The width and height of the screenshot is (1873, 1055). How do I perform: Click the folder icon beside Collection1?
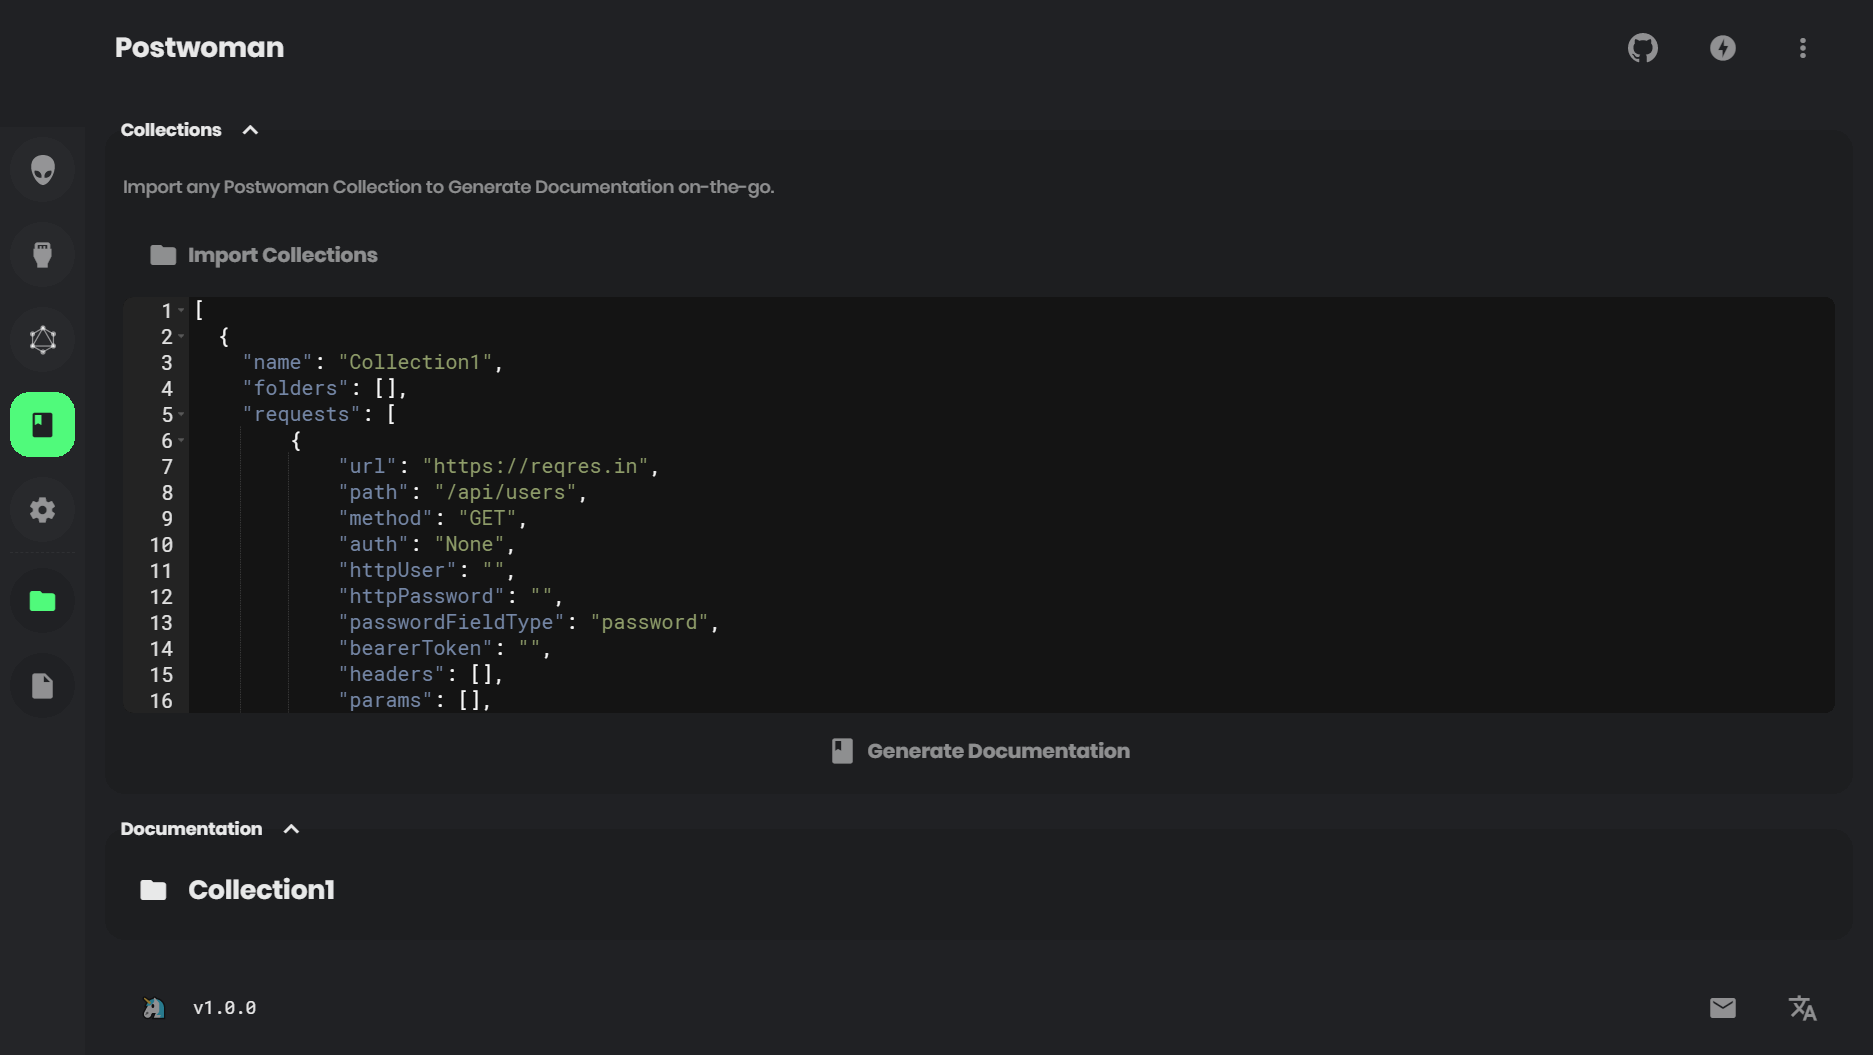coord(153,890)
